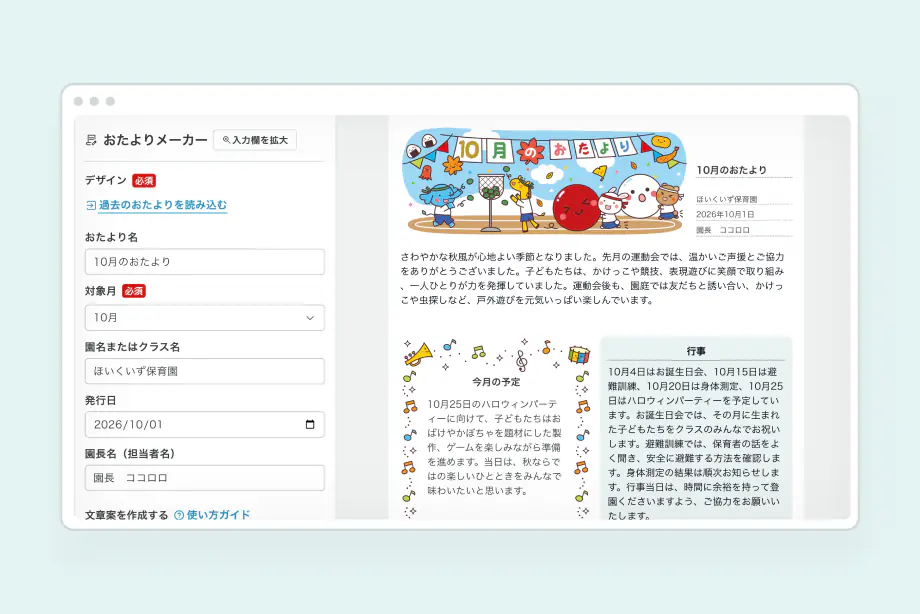This screenshot has width=920, height=614.
Task: Click the chevron arrow in 対象月 select
Action: click(x=310, y=318)
